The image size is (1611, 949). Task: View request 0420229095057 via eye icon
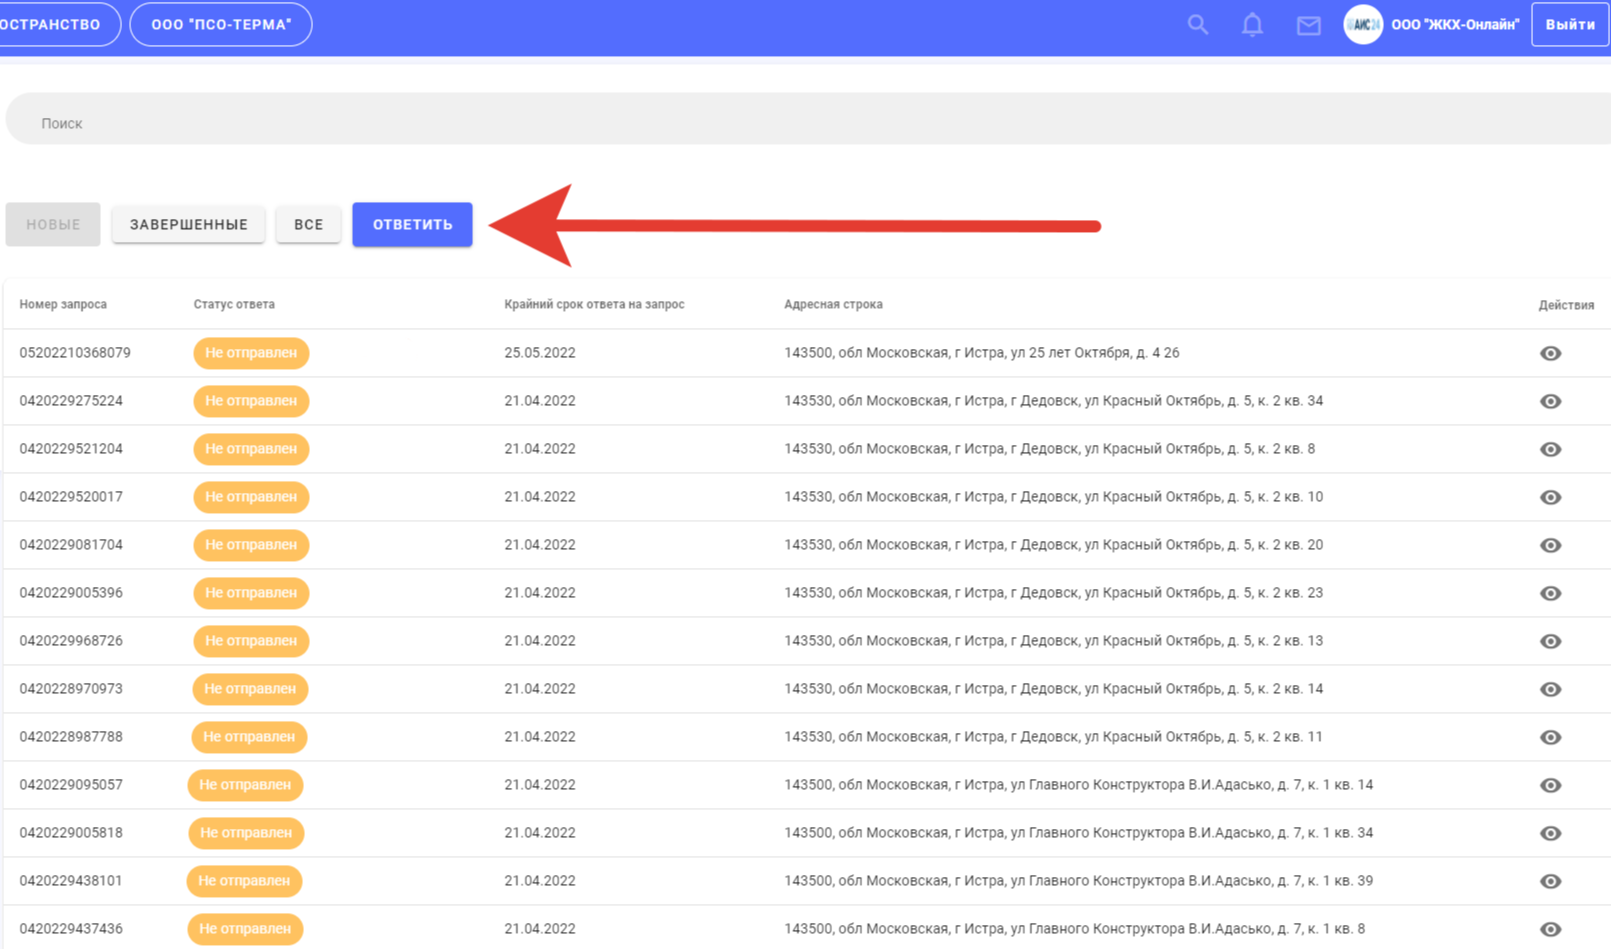tap(1550, 785)
